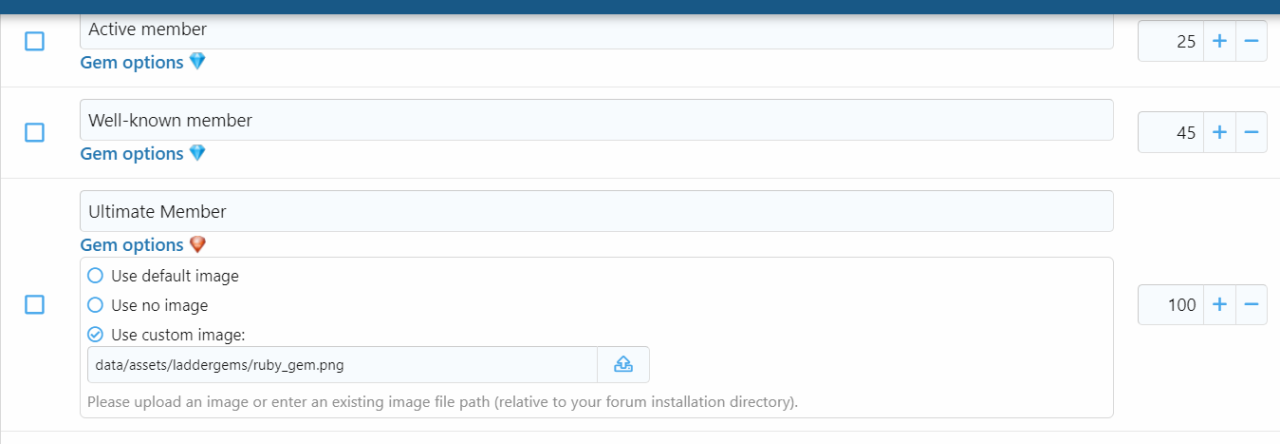Increase Well-known member value with plus
1280x444 pixels.
click(x=1219, y=132)
